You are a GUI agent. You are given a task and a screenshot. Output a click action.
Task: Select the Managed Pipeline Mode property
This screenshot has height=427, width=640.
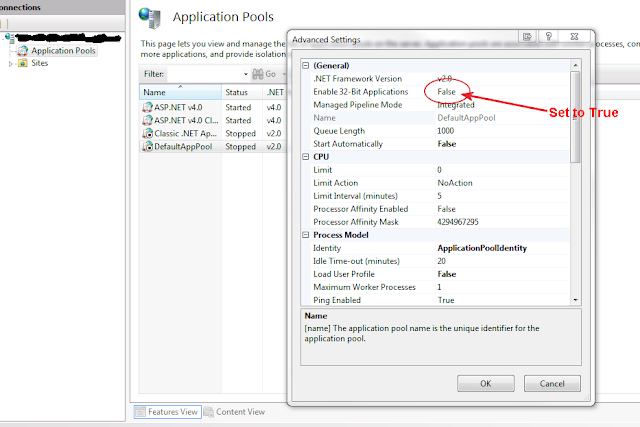click(x=358, y=105)
